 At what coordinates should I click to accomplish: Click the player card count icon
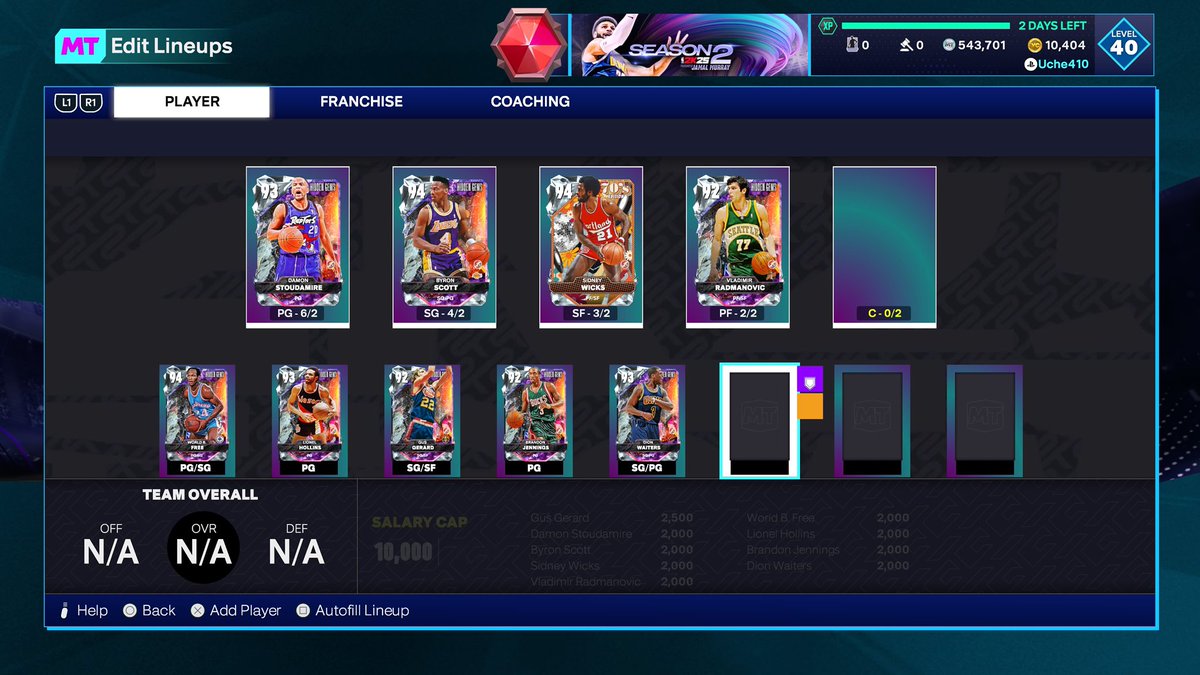point(852,45)
